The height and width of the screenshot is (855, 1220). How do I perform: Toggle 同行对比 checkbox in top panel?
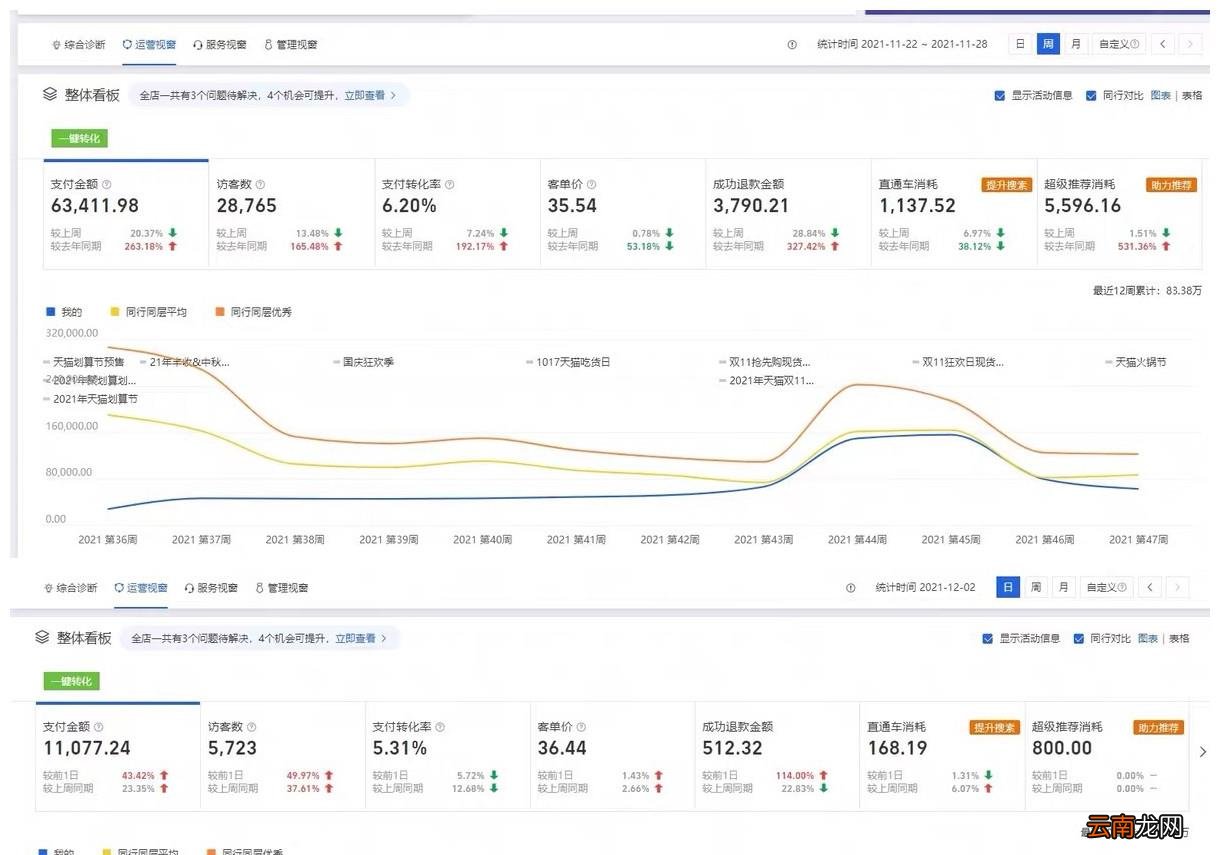1091,96
